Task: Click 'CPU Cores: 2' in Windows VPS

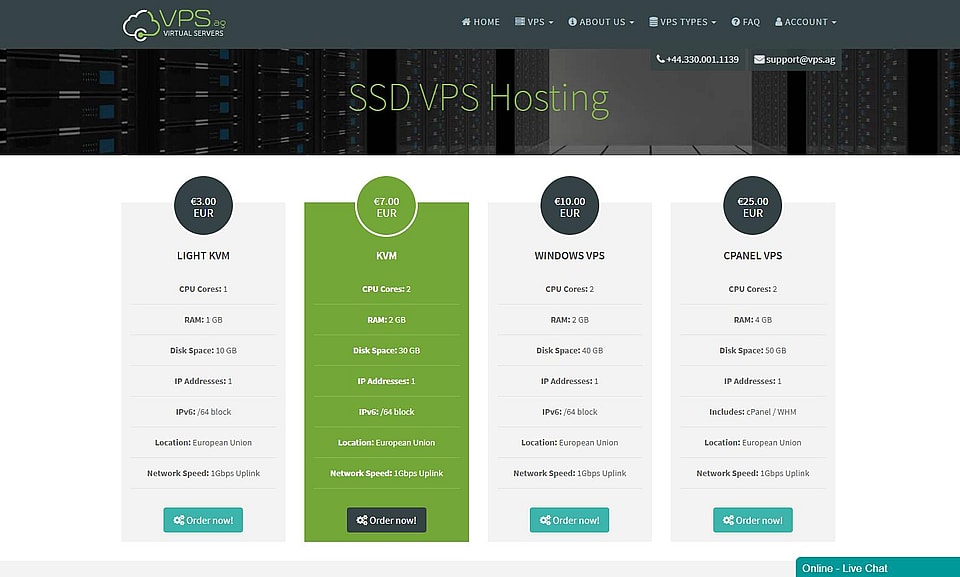Action: pyautogui.click(x=569, y=289)
